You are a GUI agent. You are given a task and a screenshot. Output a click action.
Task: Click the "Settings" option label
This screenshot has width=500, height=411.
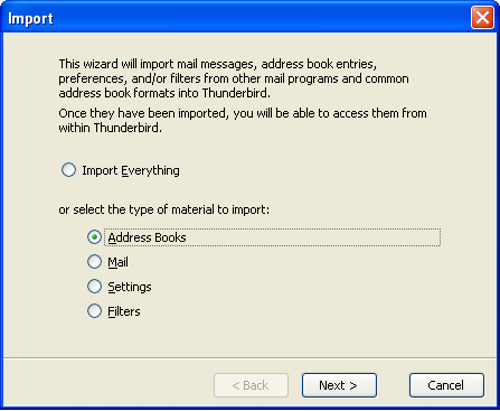pos(130,287)
